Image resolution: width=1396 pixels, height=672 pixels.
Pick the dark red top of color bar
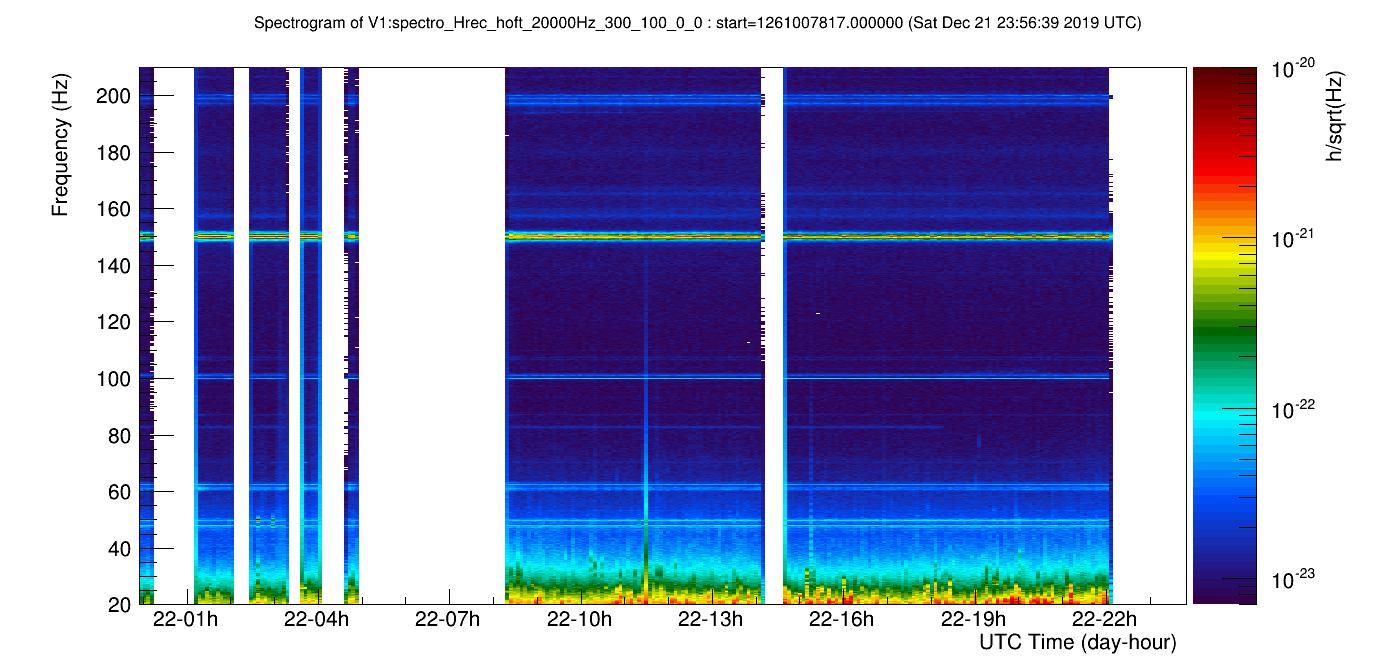[x=1224, y=75]
